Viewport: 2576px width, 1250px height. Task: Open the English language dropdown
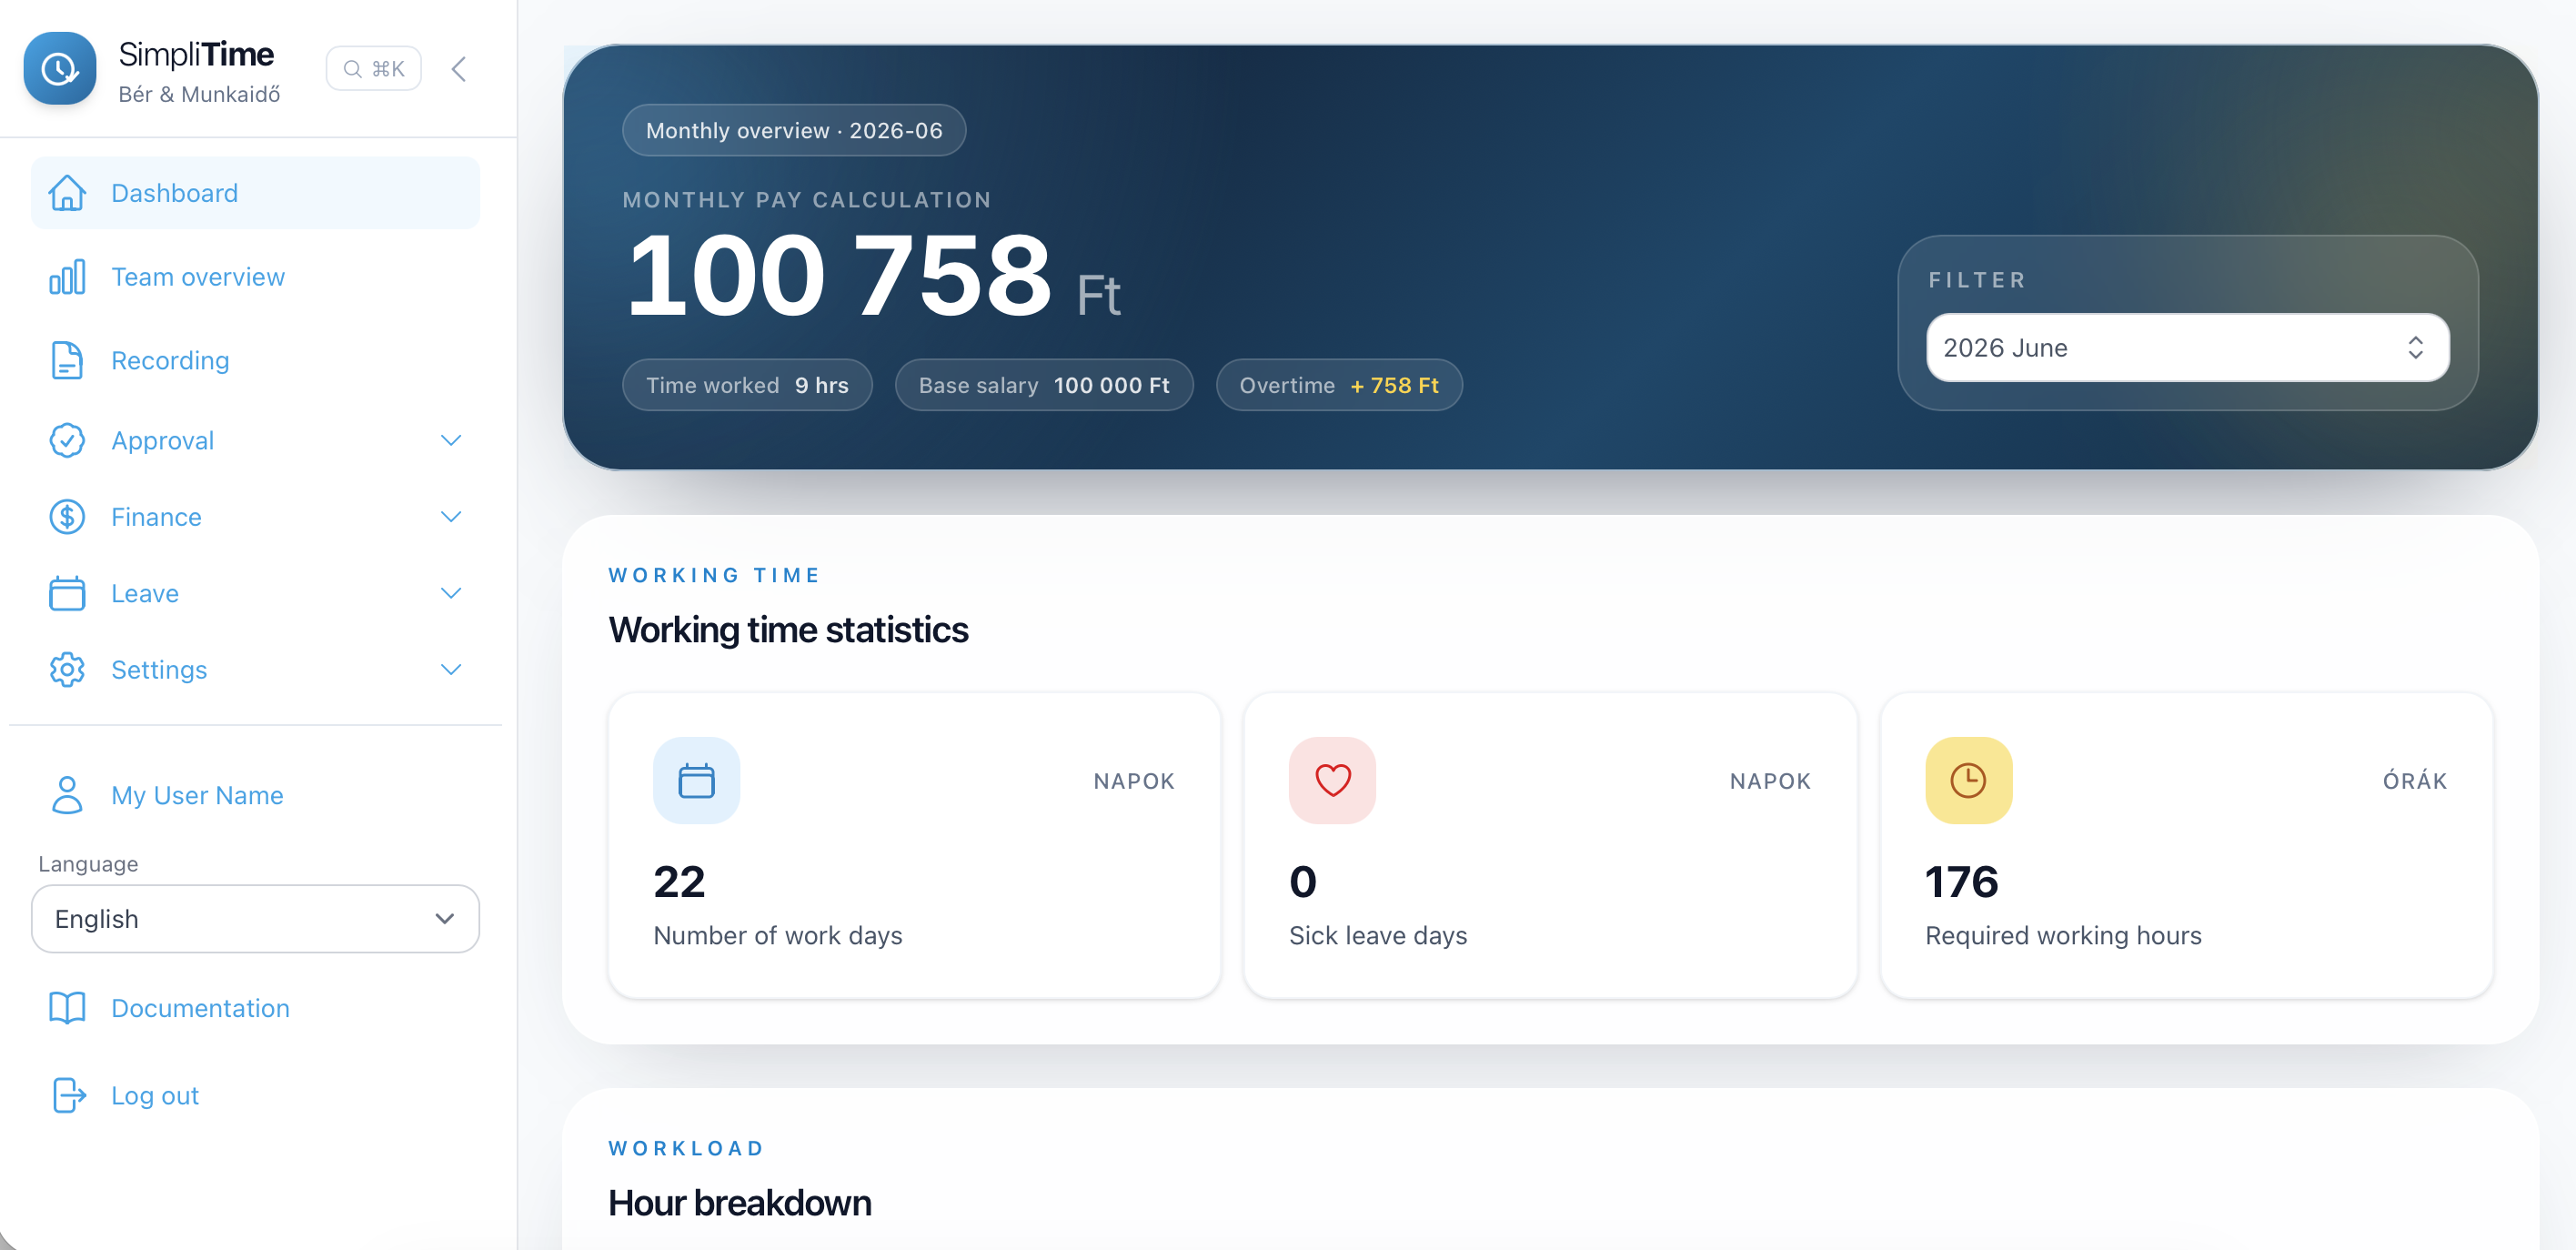pos(255,918)
